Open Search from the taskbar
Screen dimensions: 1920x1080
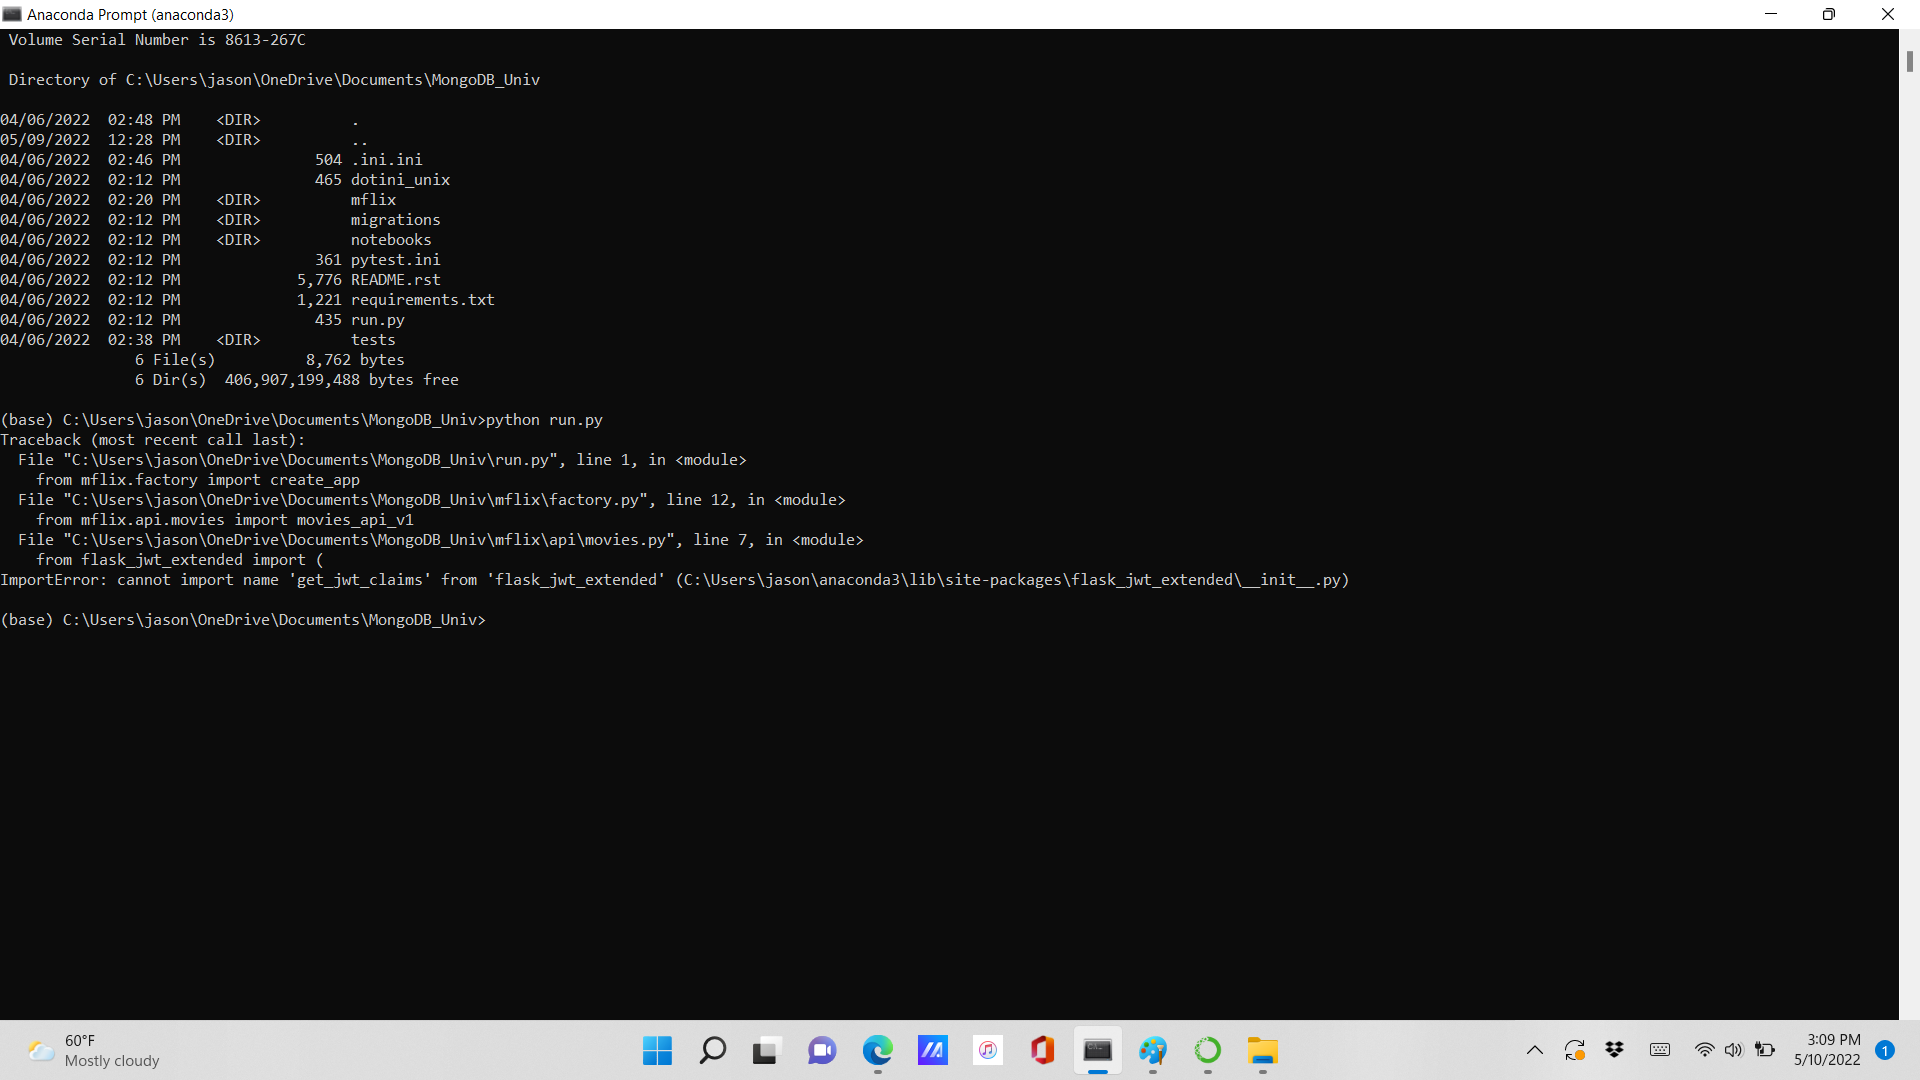click(712, 1051)
